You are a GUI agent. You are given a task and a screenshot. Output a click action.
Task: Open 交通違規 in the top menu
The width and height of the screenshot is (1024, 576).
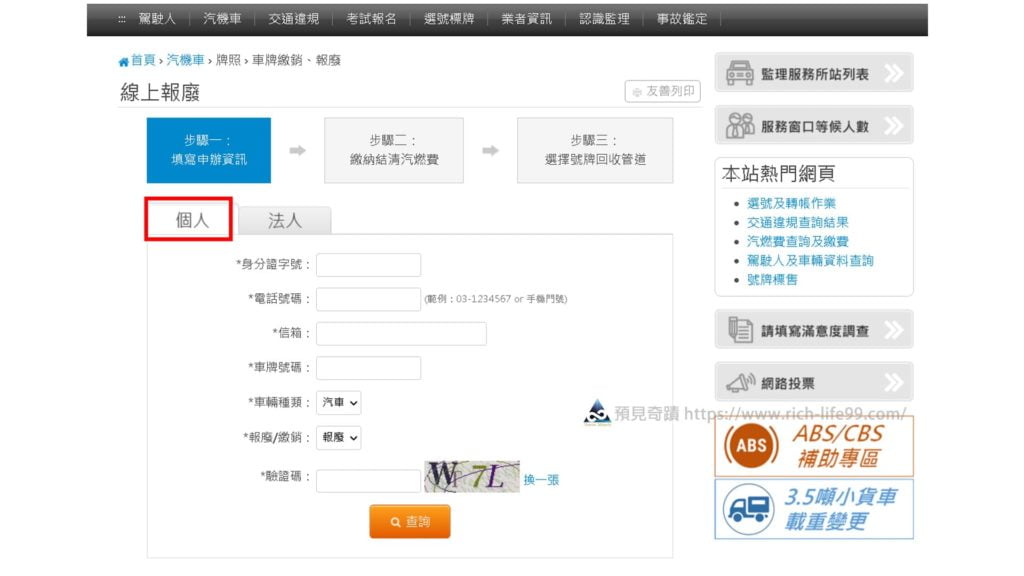(294, 19)
